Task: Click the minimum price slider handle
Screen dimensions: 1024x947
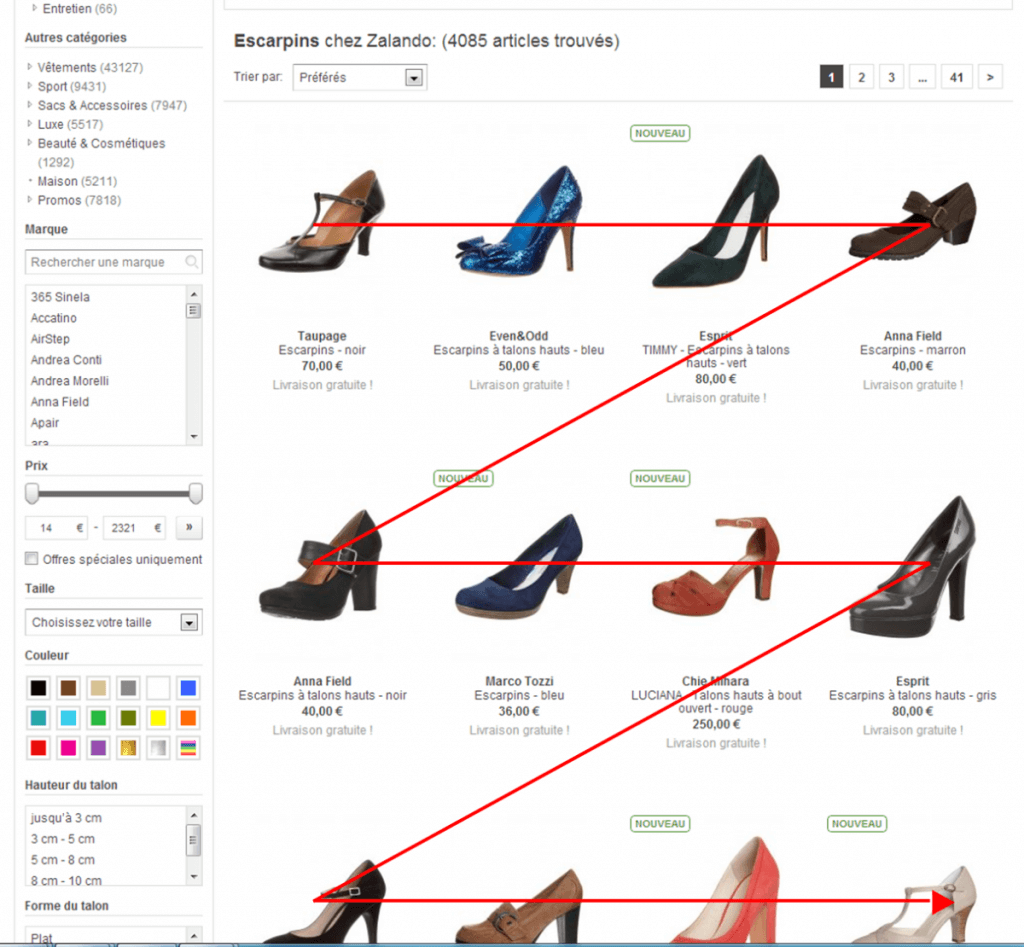Action: click(31, 493)
